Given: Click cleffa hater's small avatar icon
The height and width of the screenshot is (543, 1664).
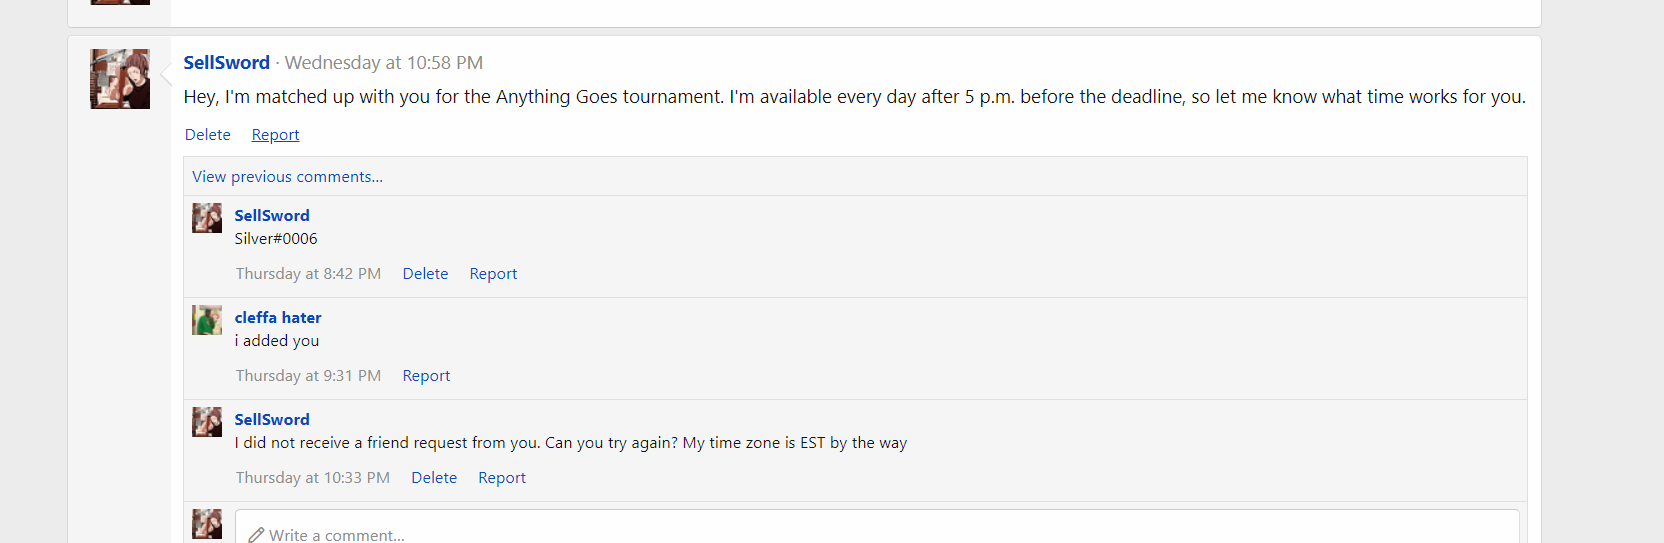Looking at the screenshot, I should [207, 320].
